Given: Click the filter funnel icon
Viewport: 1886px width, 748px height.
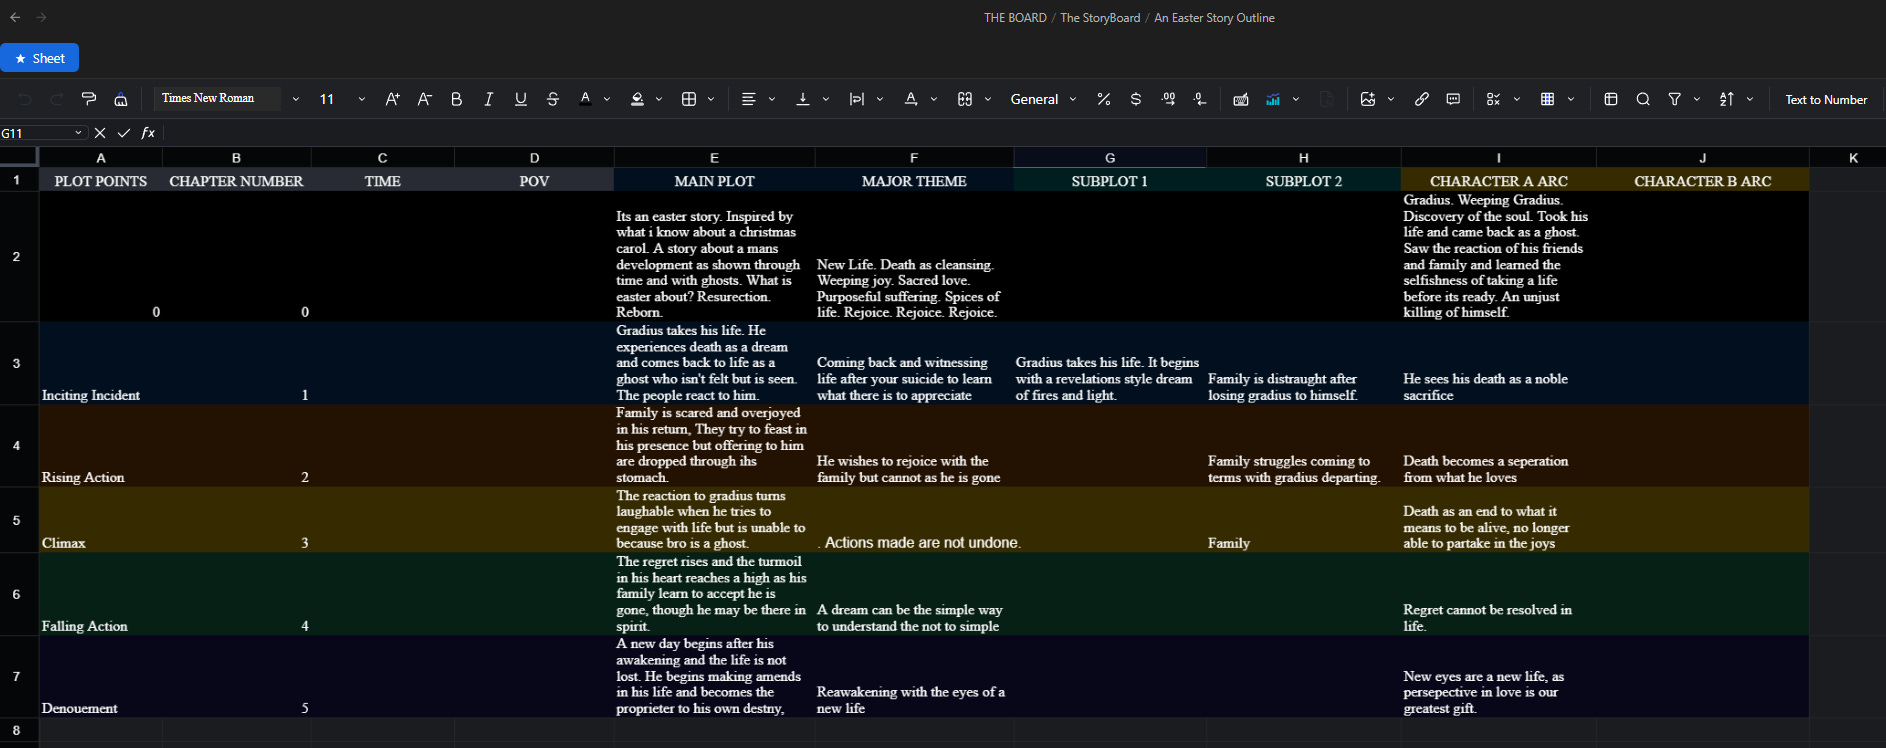Looking at the screenshot, I should click(1674, 99).
